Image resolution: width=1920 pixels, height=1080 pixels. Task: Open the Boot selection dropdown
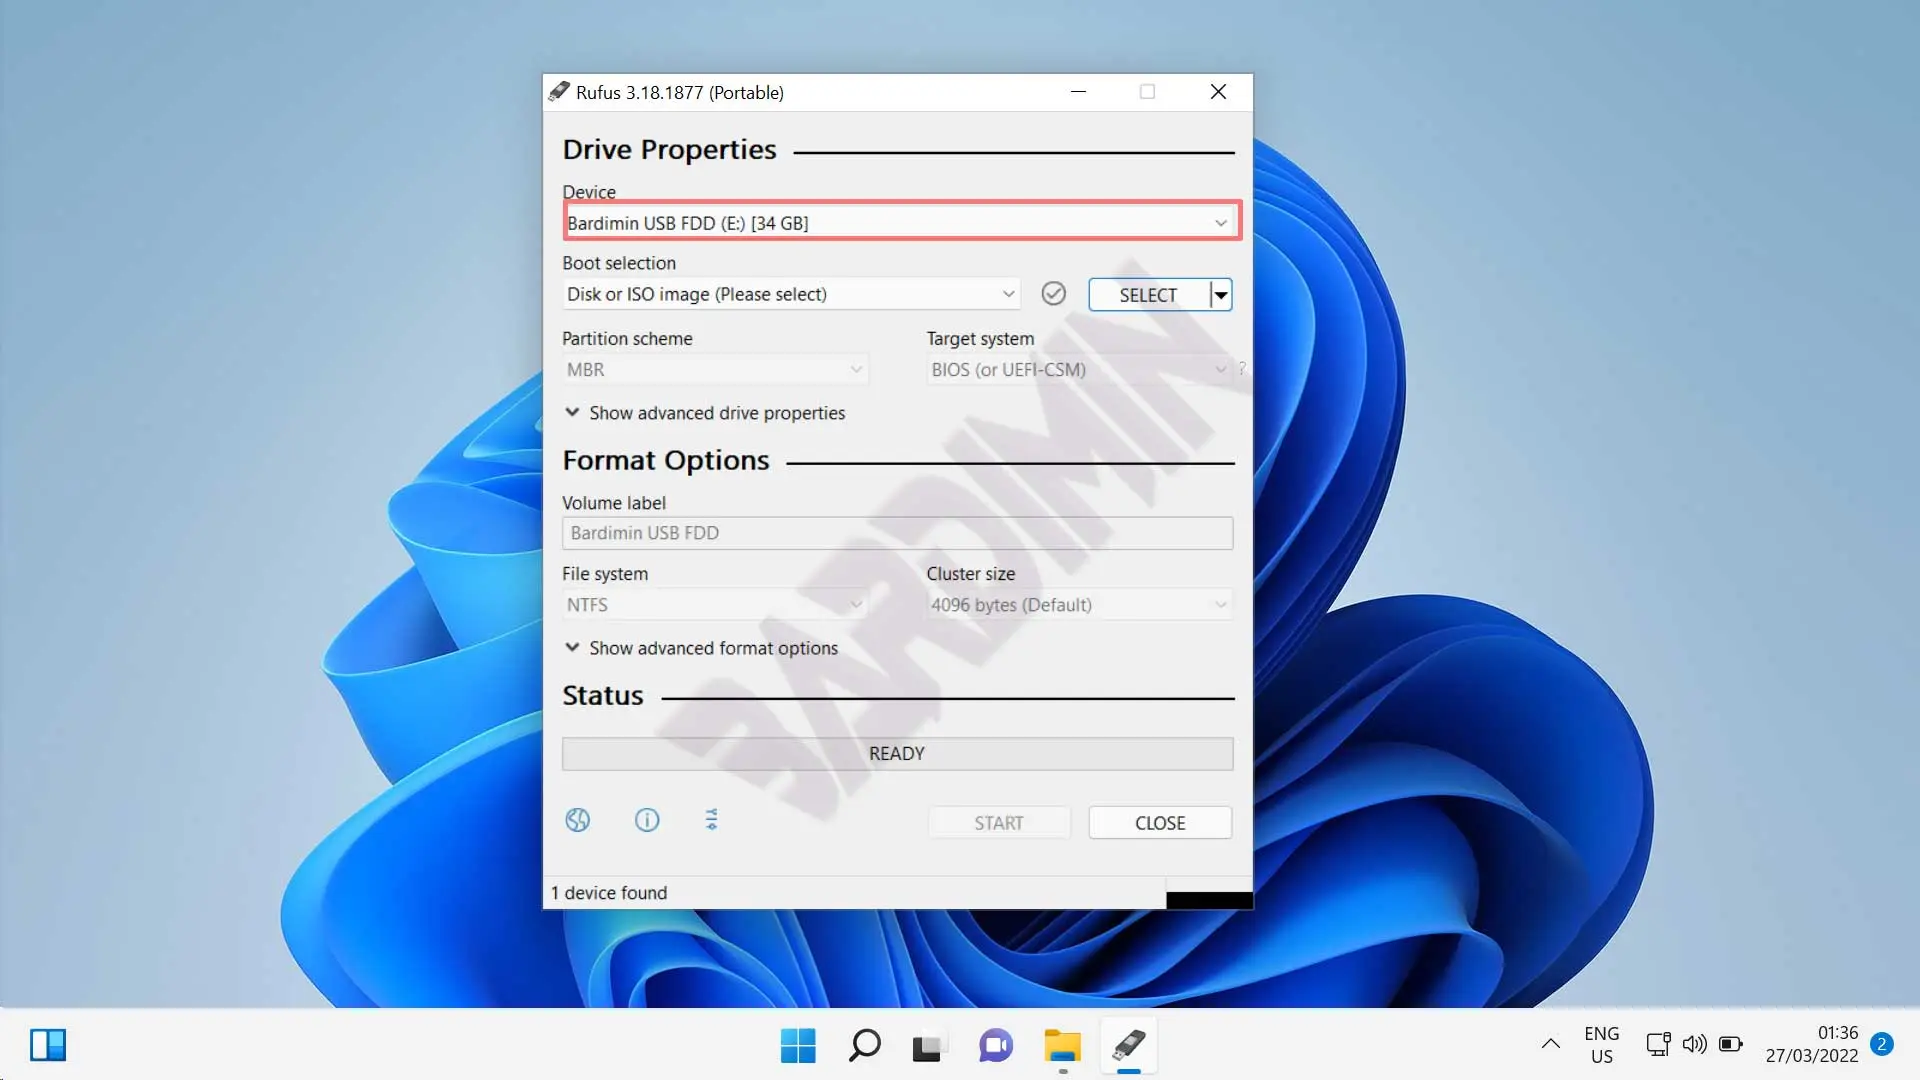(x=790, y=294)
